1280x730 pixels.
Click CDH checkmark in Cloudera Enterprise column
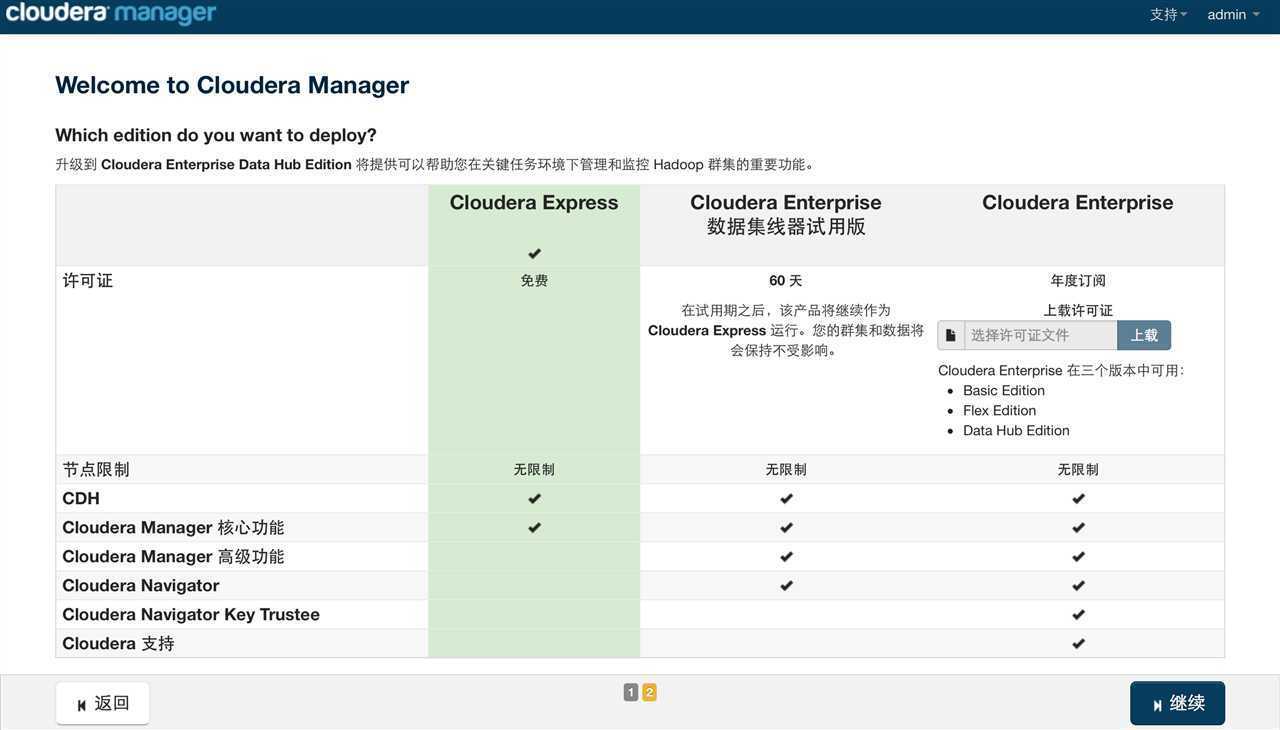tap(1078, 498)
